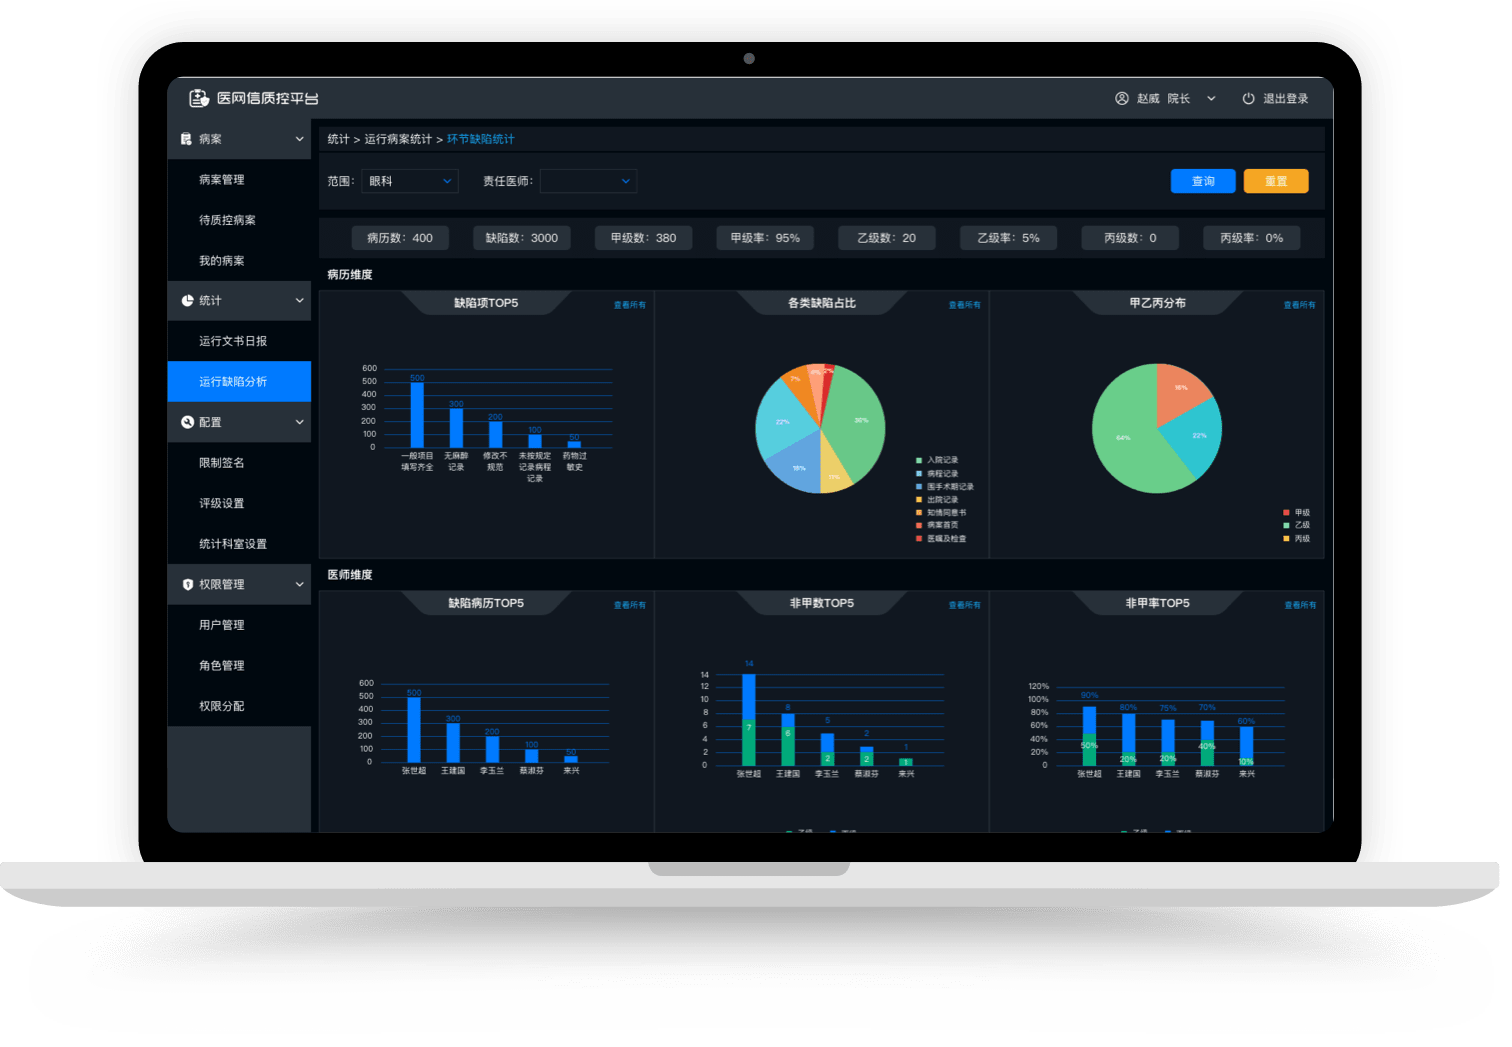Open 我的病案 in the sidebar
The width and height of the screenshot is (1512, 1047).
coord(239,260)
